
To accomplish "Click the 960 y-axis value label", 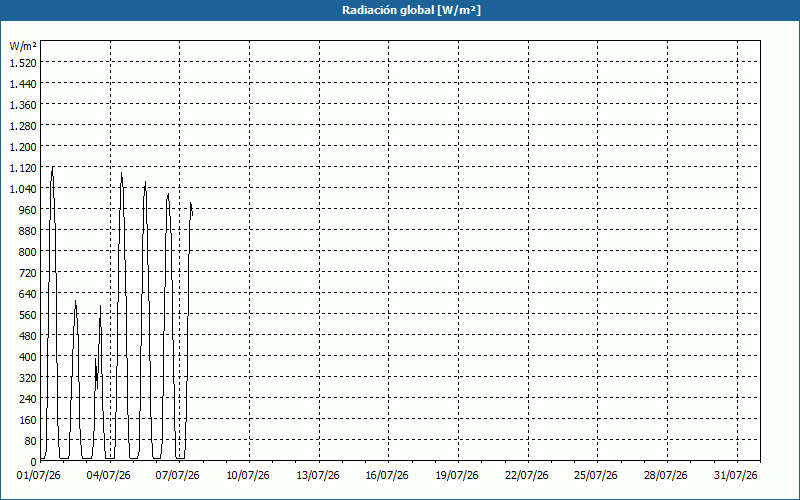I will [28, 210].
